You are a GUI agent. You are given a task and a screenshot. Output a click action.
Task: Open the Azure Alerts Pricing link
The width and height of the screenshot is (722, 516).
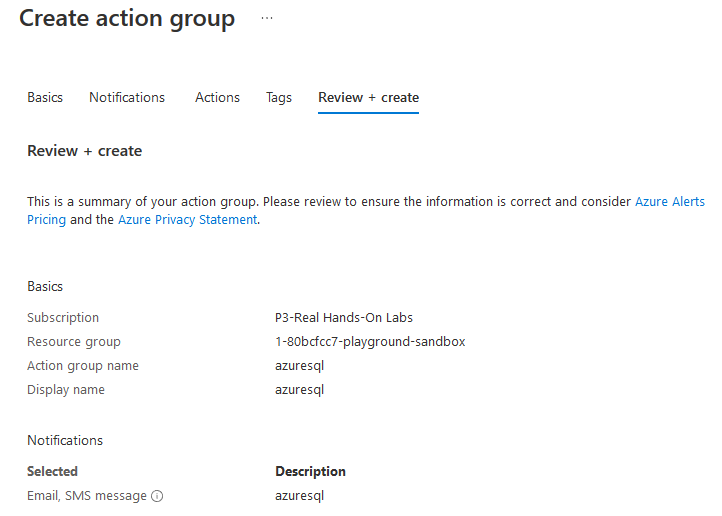pyautogui.click(x=669, y=202)
